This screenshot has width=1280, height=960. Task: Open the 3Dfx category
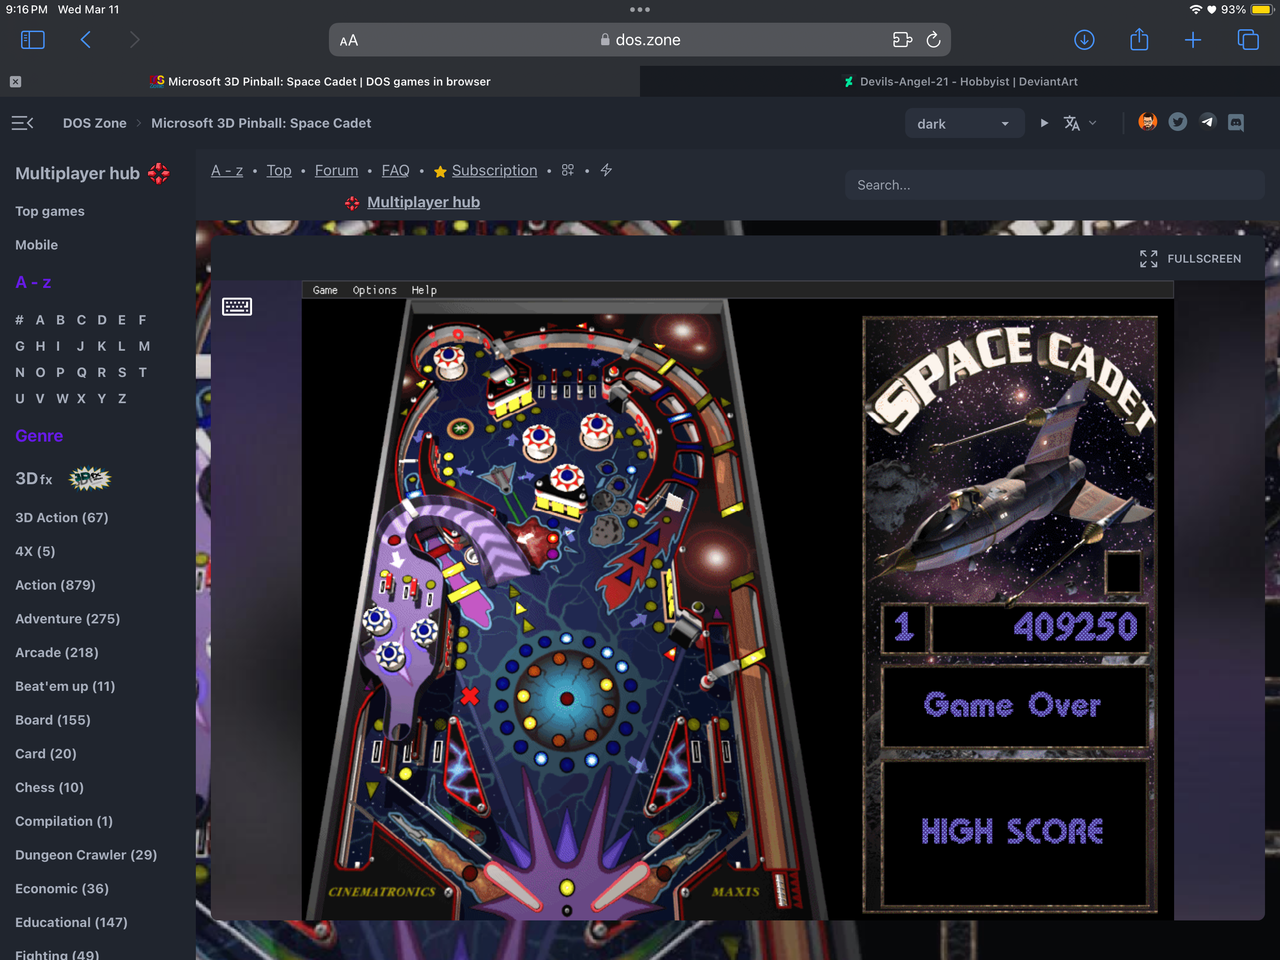tap(62, 478)
